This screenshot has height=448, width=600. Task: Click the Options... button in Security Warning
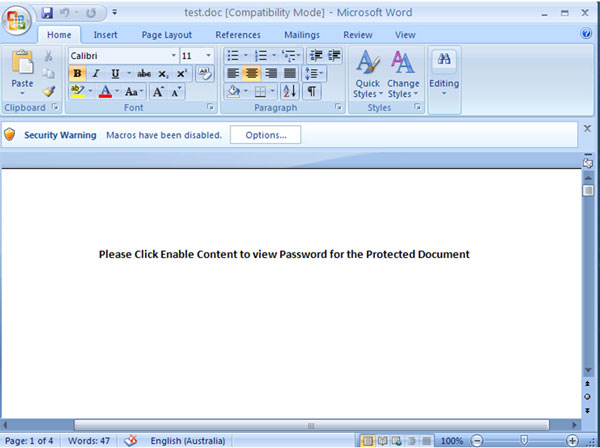265,135
